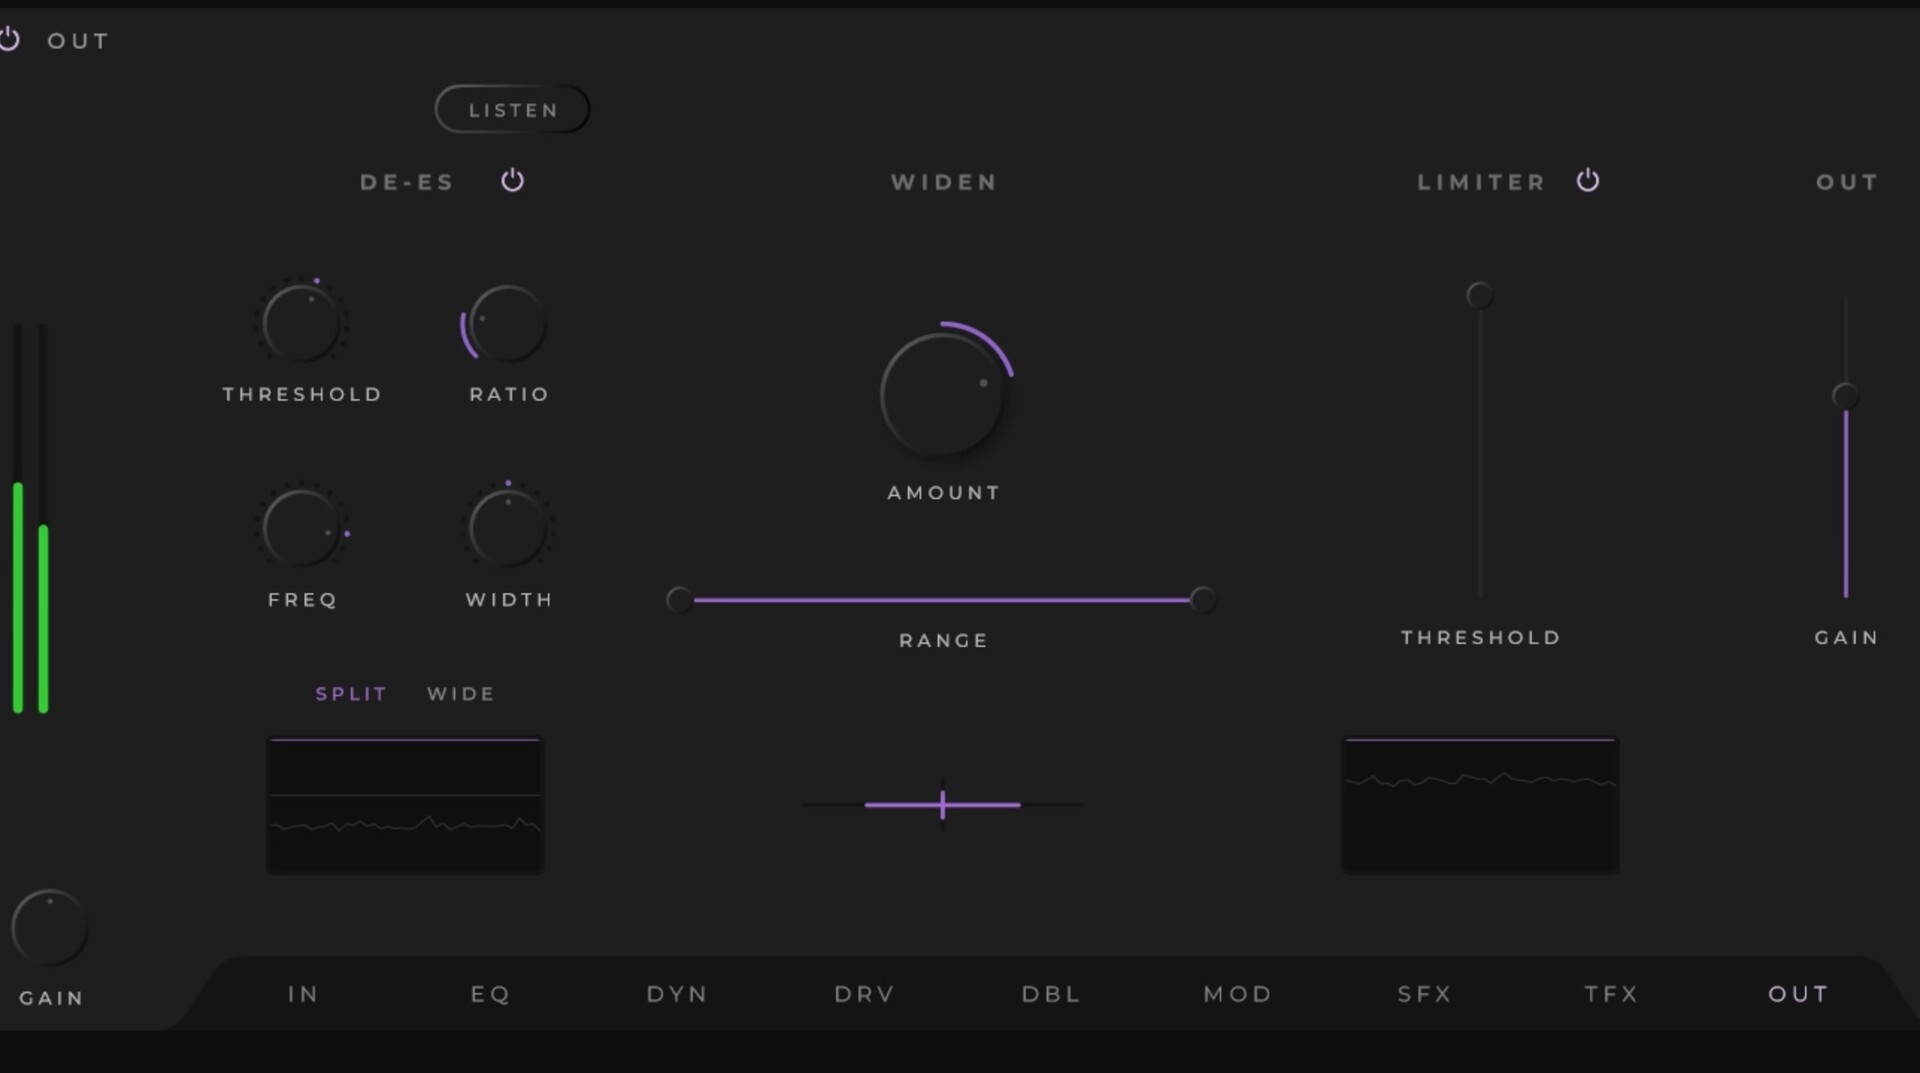Click the right Range slider handle
Viewport: 1920px width, 1073px height.
tap(1203, 600)
